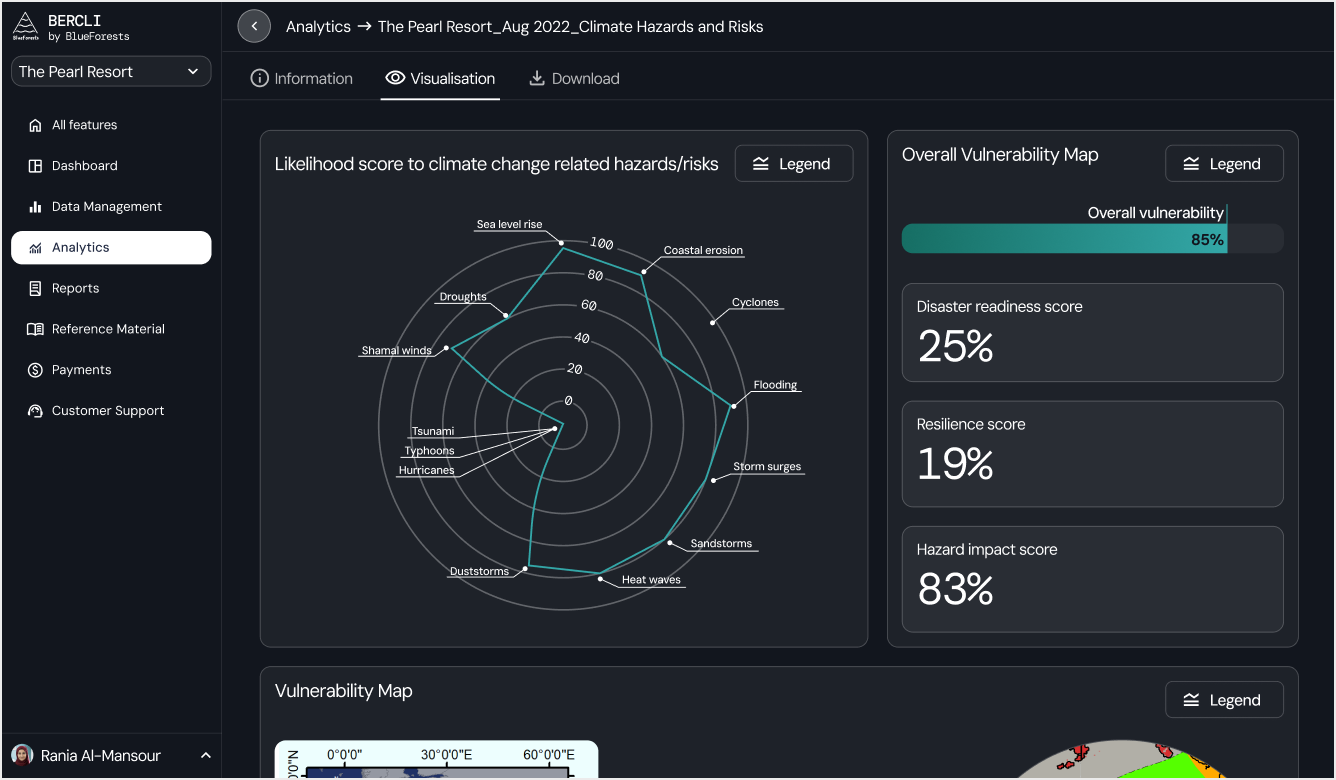The width and height of the screenshot is (1336, 780).
Task: Click Rania Al-Mansour's avatar picture
Action: point(22,755)
